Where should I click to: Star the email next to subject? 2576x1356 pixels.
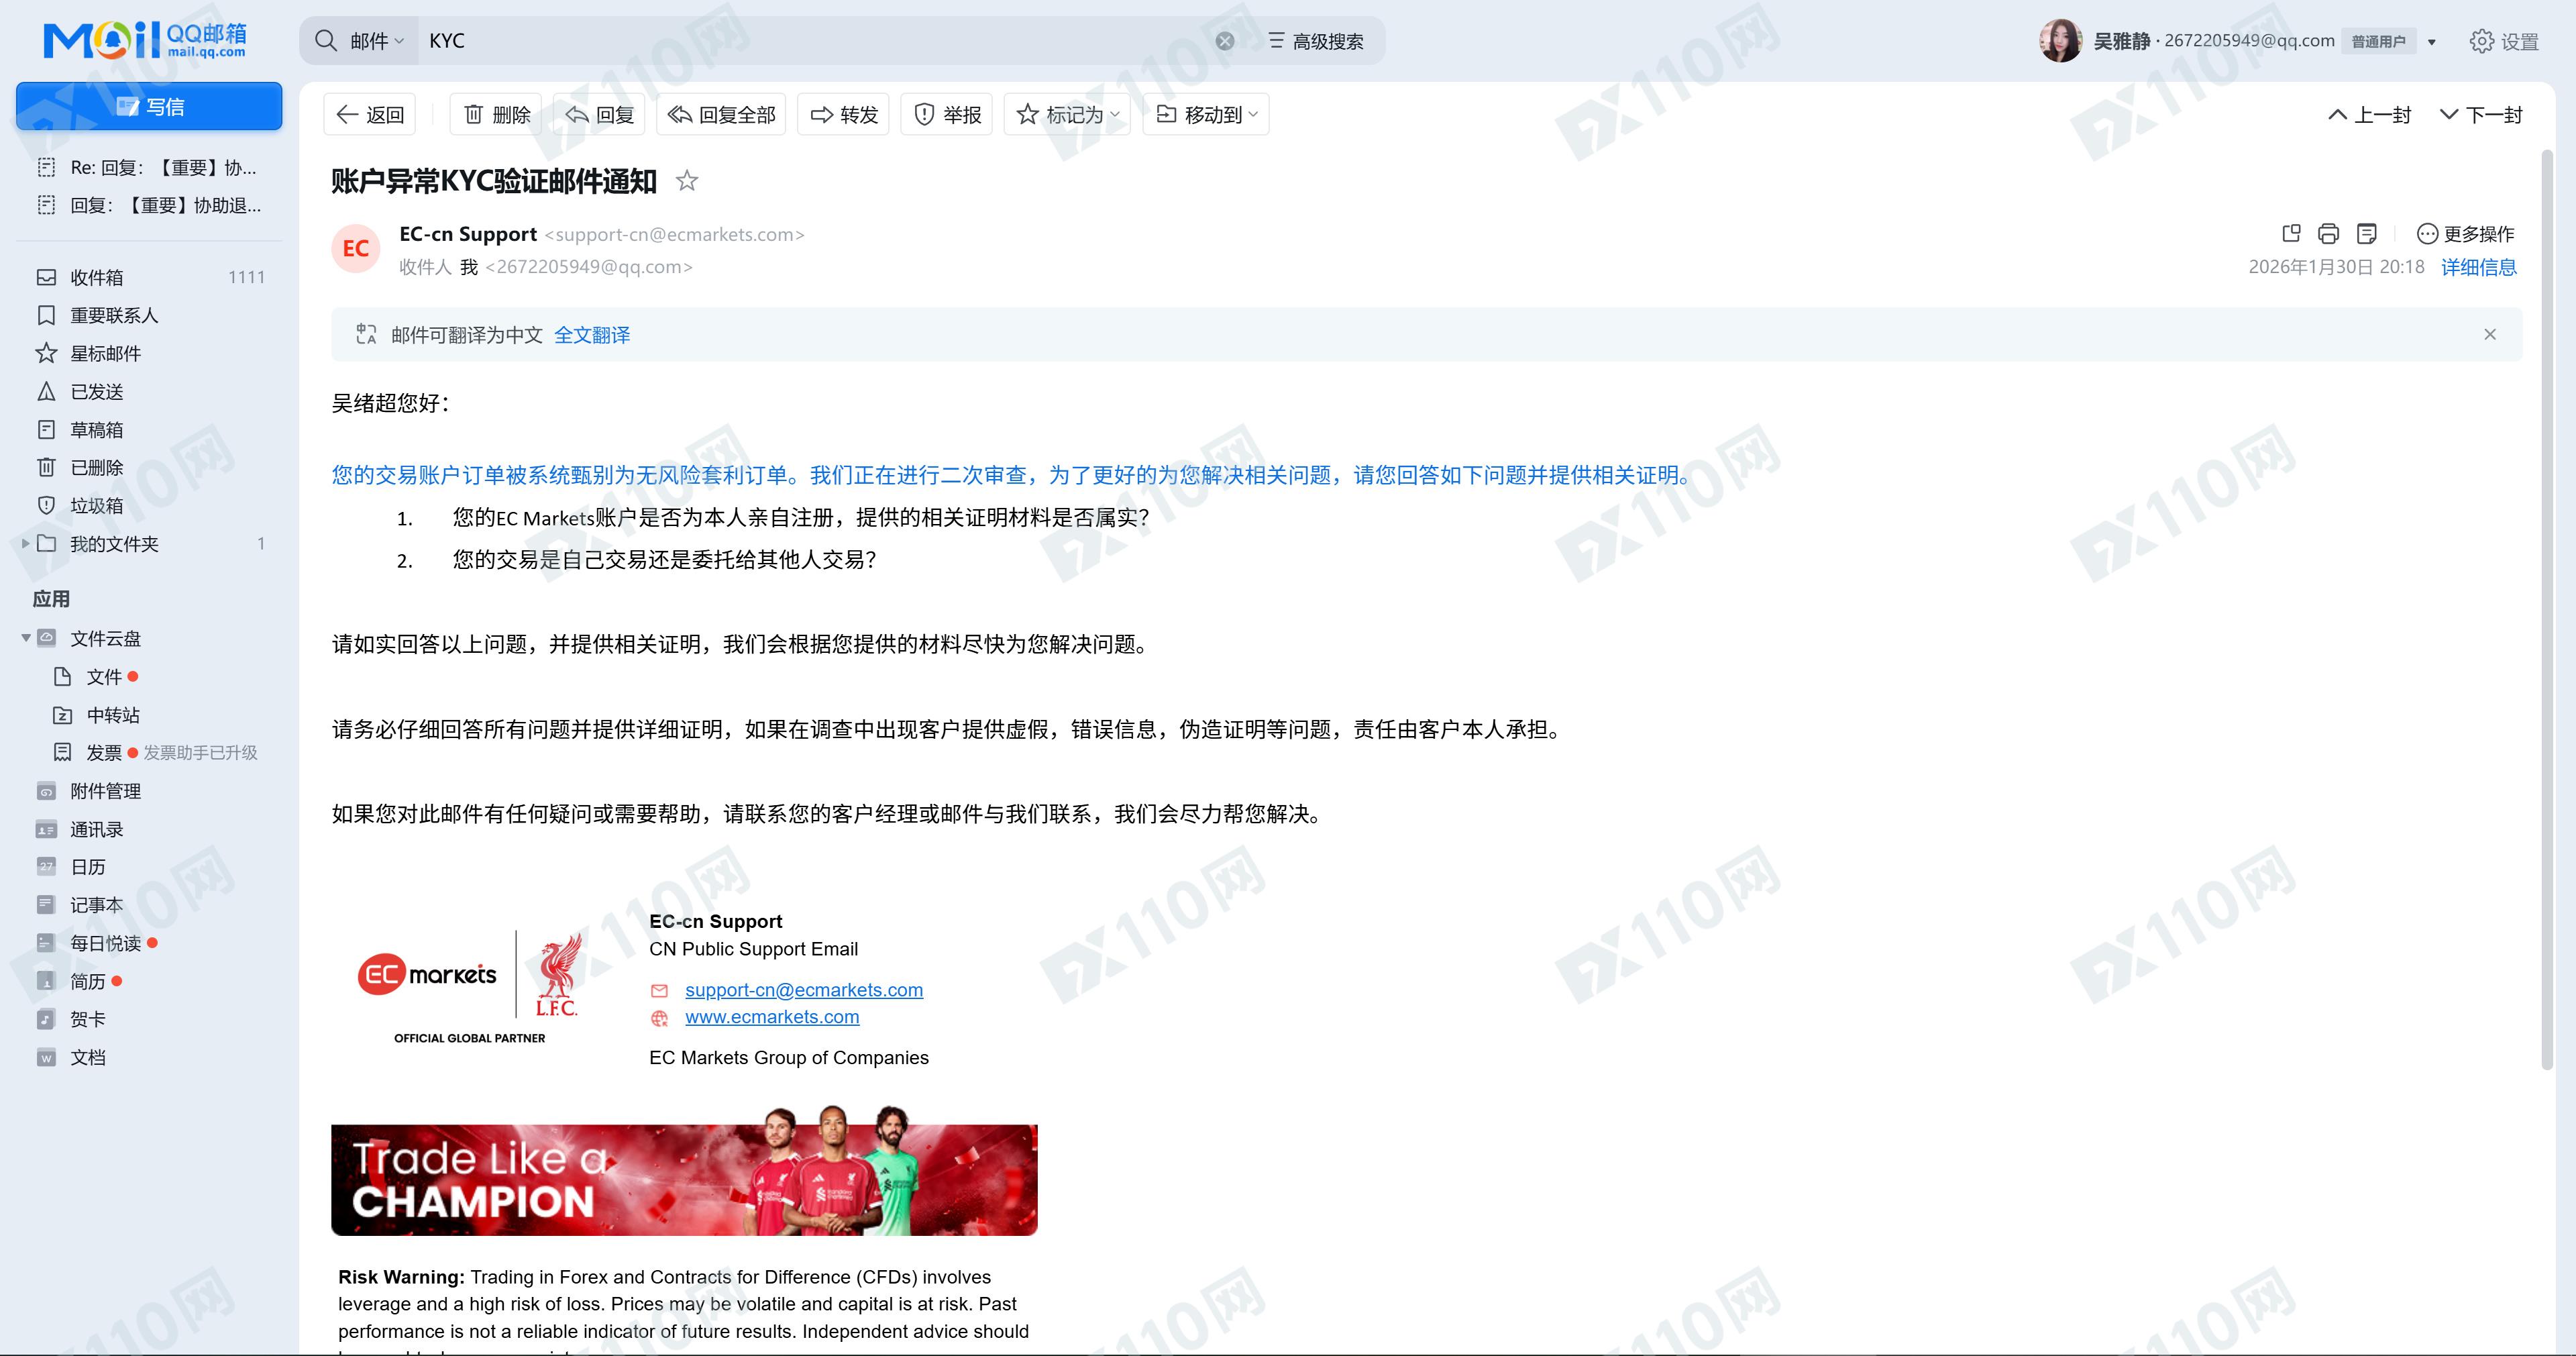687,181
